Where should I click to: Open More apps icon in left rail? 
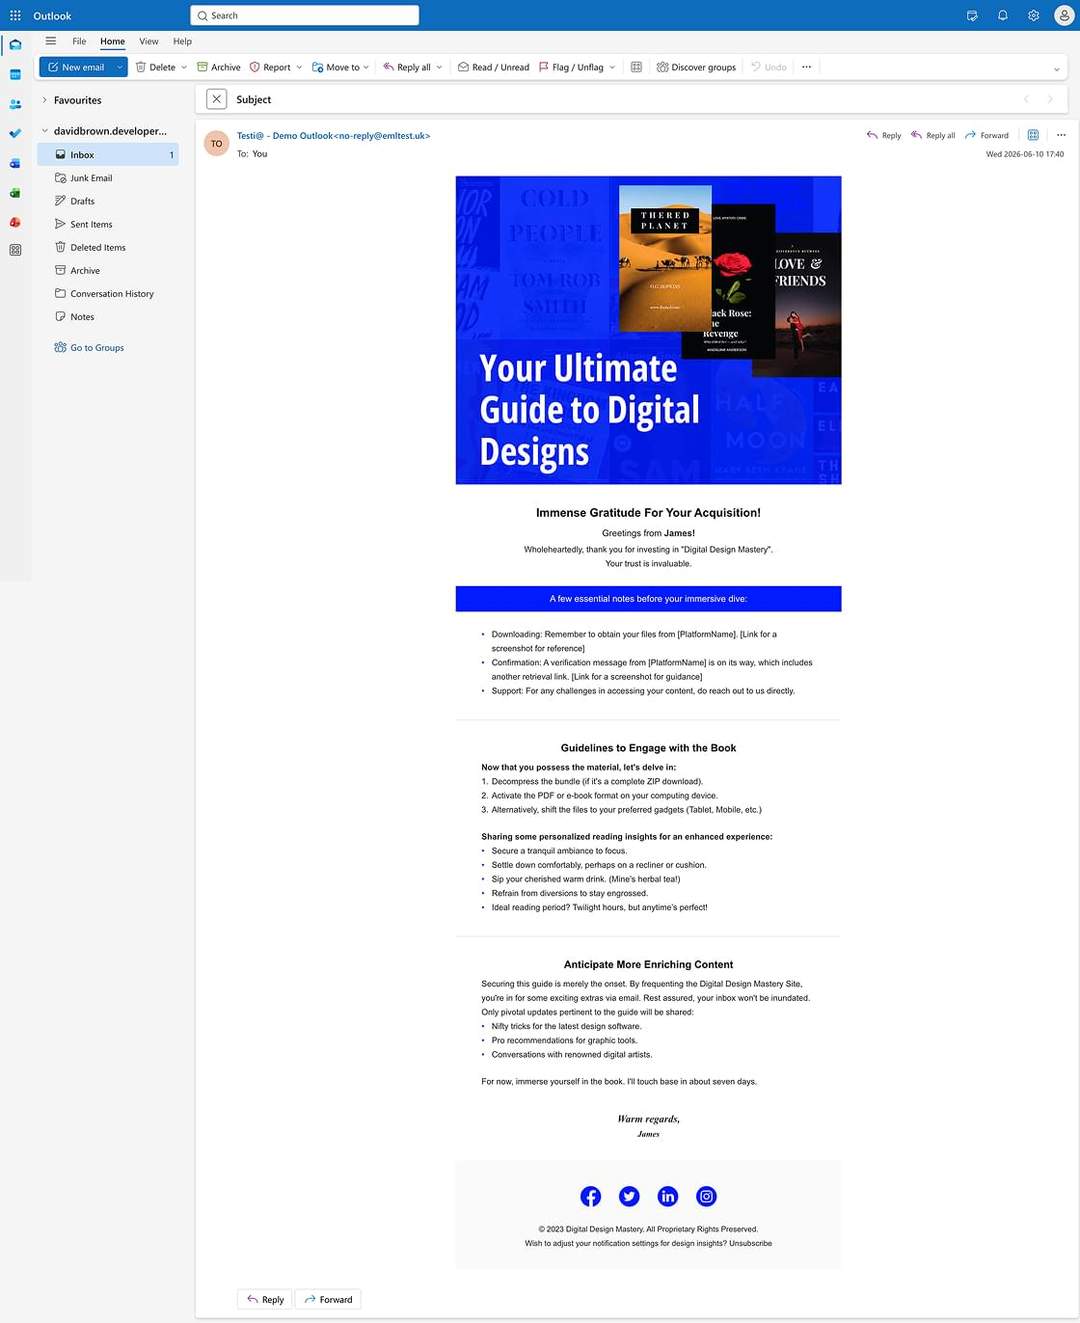pyautogui.click(x=15, y=250)
